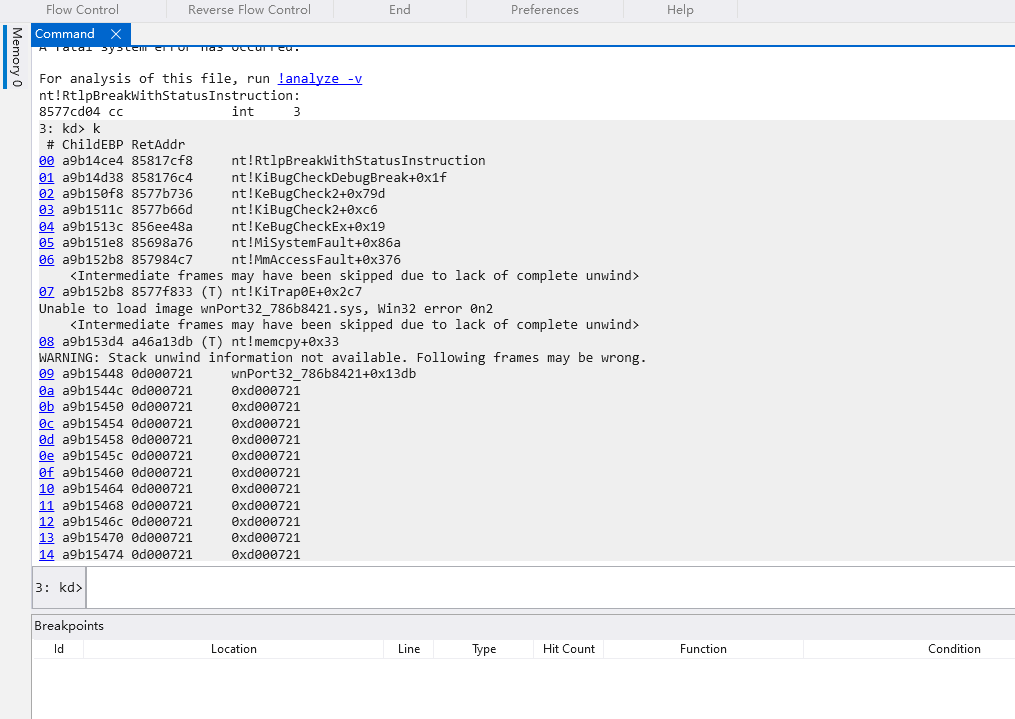Open the Flow Control ribbon group

click(x=82, y=10)
